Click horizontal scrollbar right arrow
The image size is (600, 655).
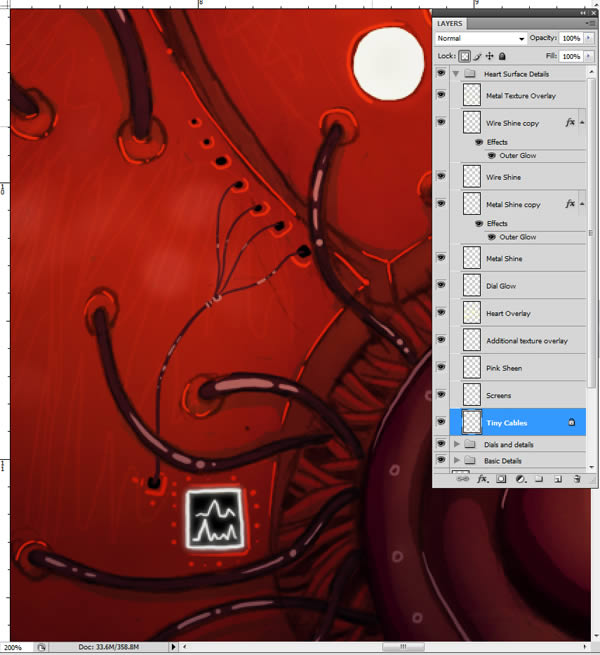(x=585, y=647)
